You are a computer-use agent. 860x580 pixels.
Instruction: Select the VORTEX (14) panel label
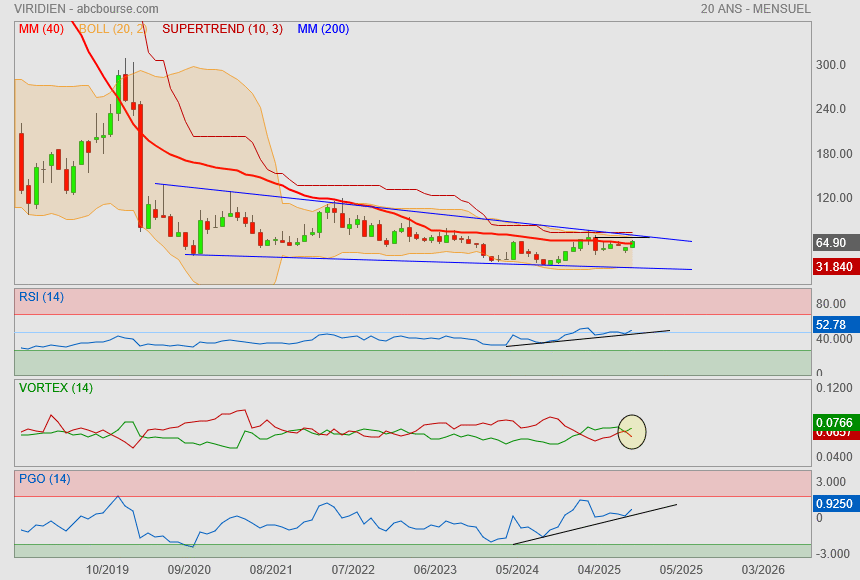coord(55,387)
